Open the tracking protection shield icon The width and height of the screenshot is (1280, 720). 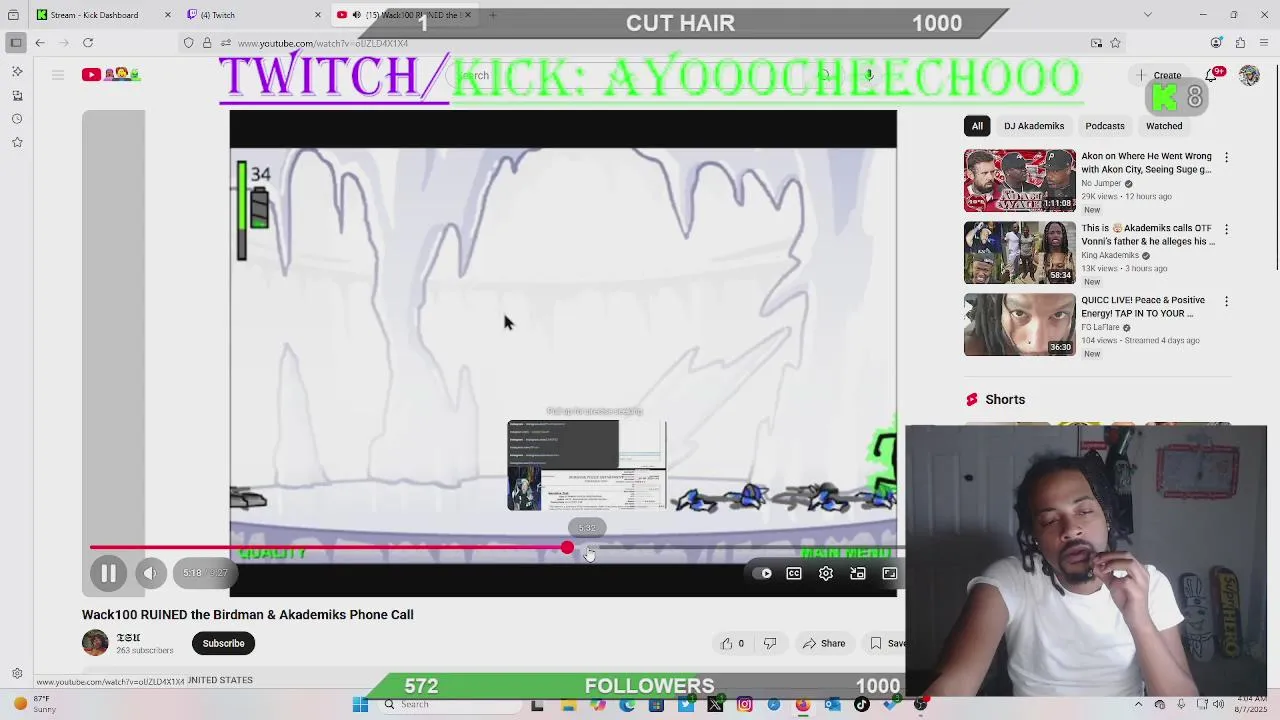pos(188,43)
